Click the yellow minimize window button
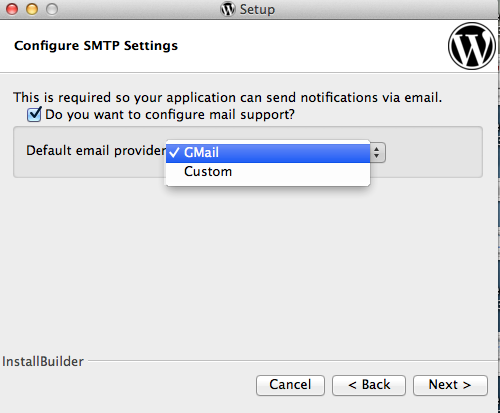This screenshot has height=413, width=500. tap(32, 9)
